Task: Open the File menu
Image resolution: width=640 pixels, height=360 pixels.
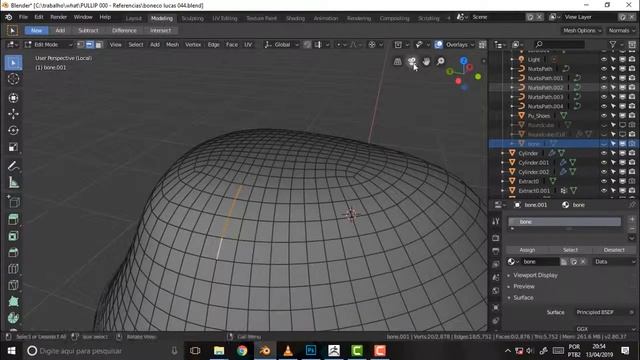Action: point(23,17)
